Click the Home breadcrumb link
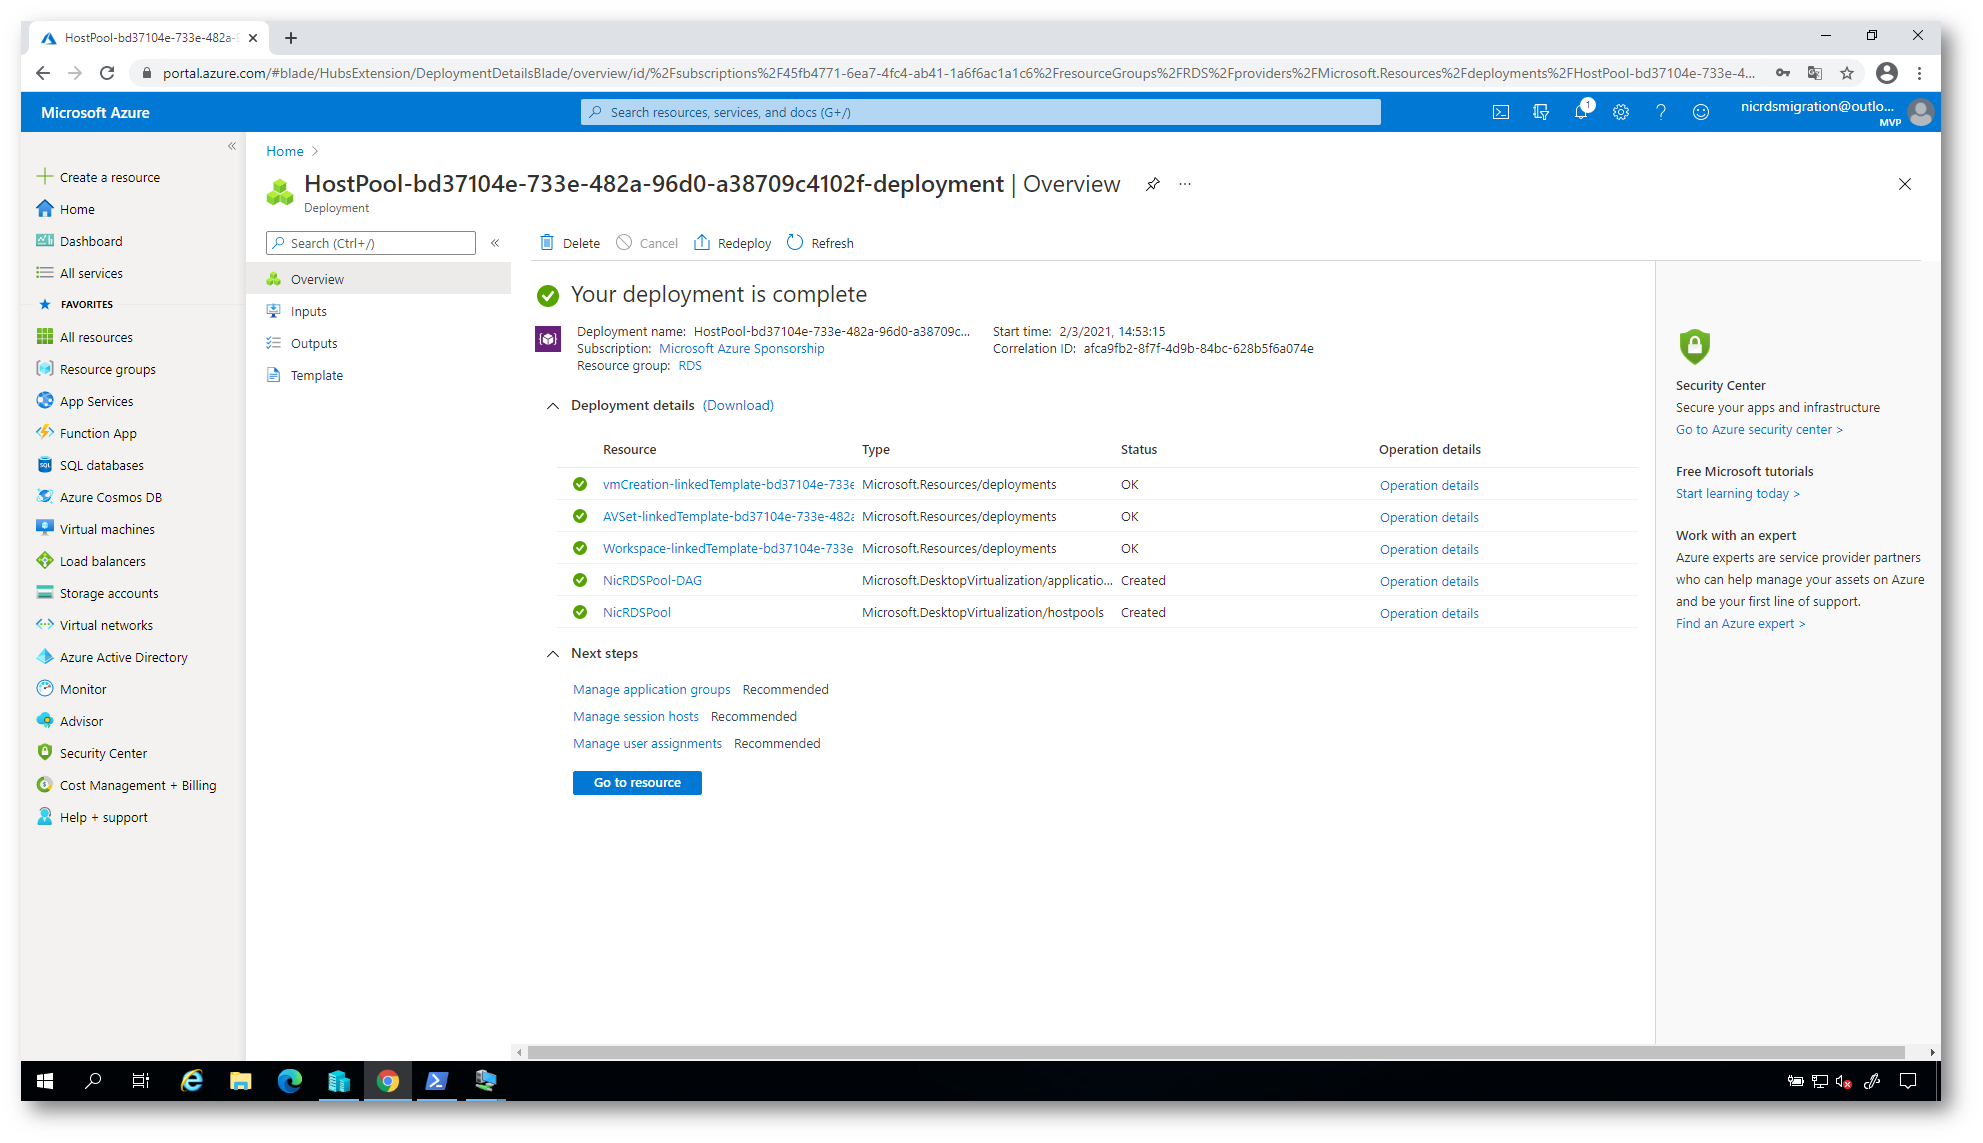This screenshot has height=1143, width=1983. [285, 152]
